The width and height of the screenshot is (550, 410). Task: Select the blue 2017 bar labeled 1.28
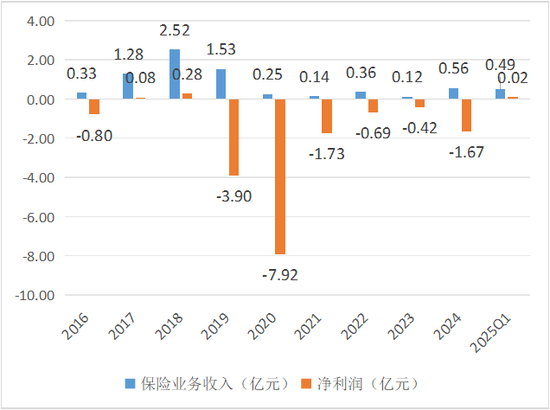(x=128, y=86)
